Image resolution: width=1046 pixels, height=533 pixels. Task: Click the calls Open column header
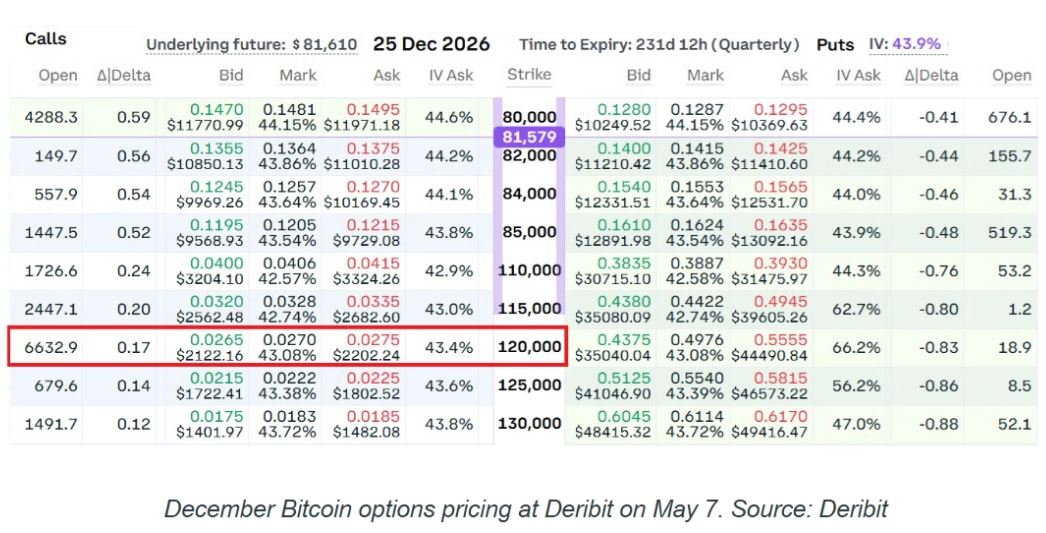(58, 75)
